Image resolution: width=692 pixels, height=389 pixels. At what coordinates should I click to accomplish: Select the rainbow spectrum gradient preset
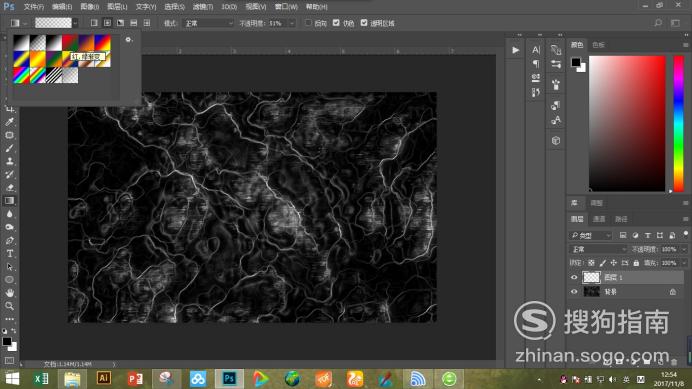tap(21, 76)
